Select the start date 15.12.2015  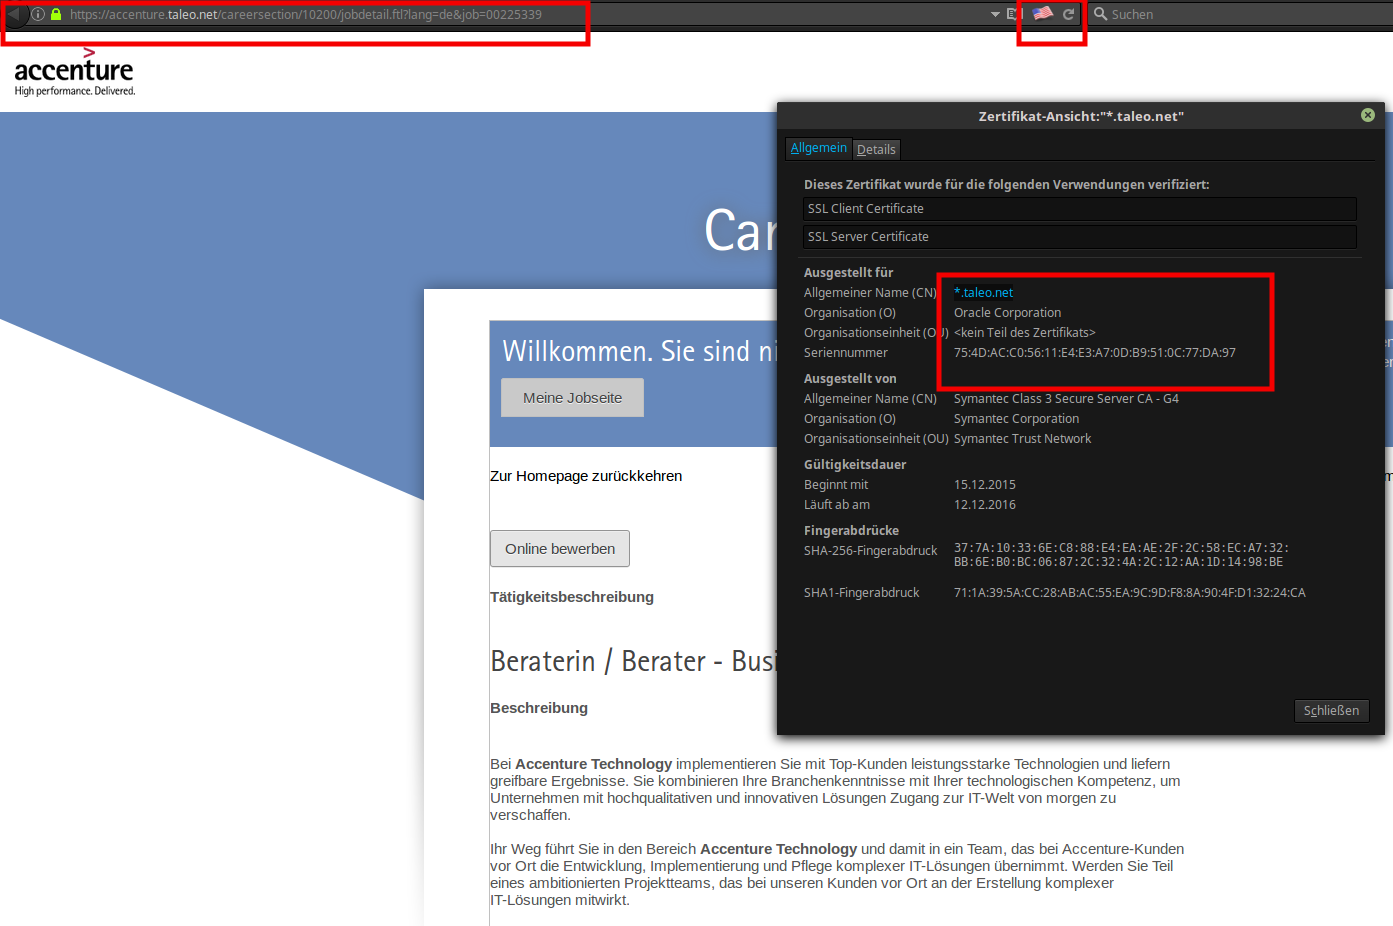[x=985, y=485]
